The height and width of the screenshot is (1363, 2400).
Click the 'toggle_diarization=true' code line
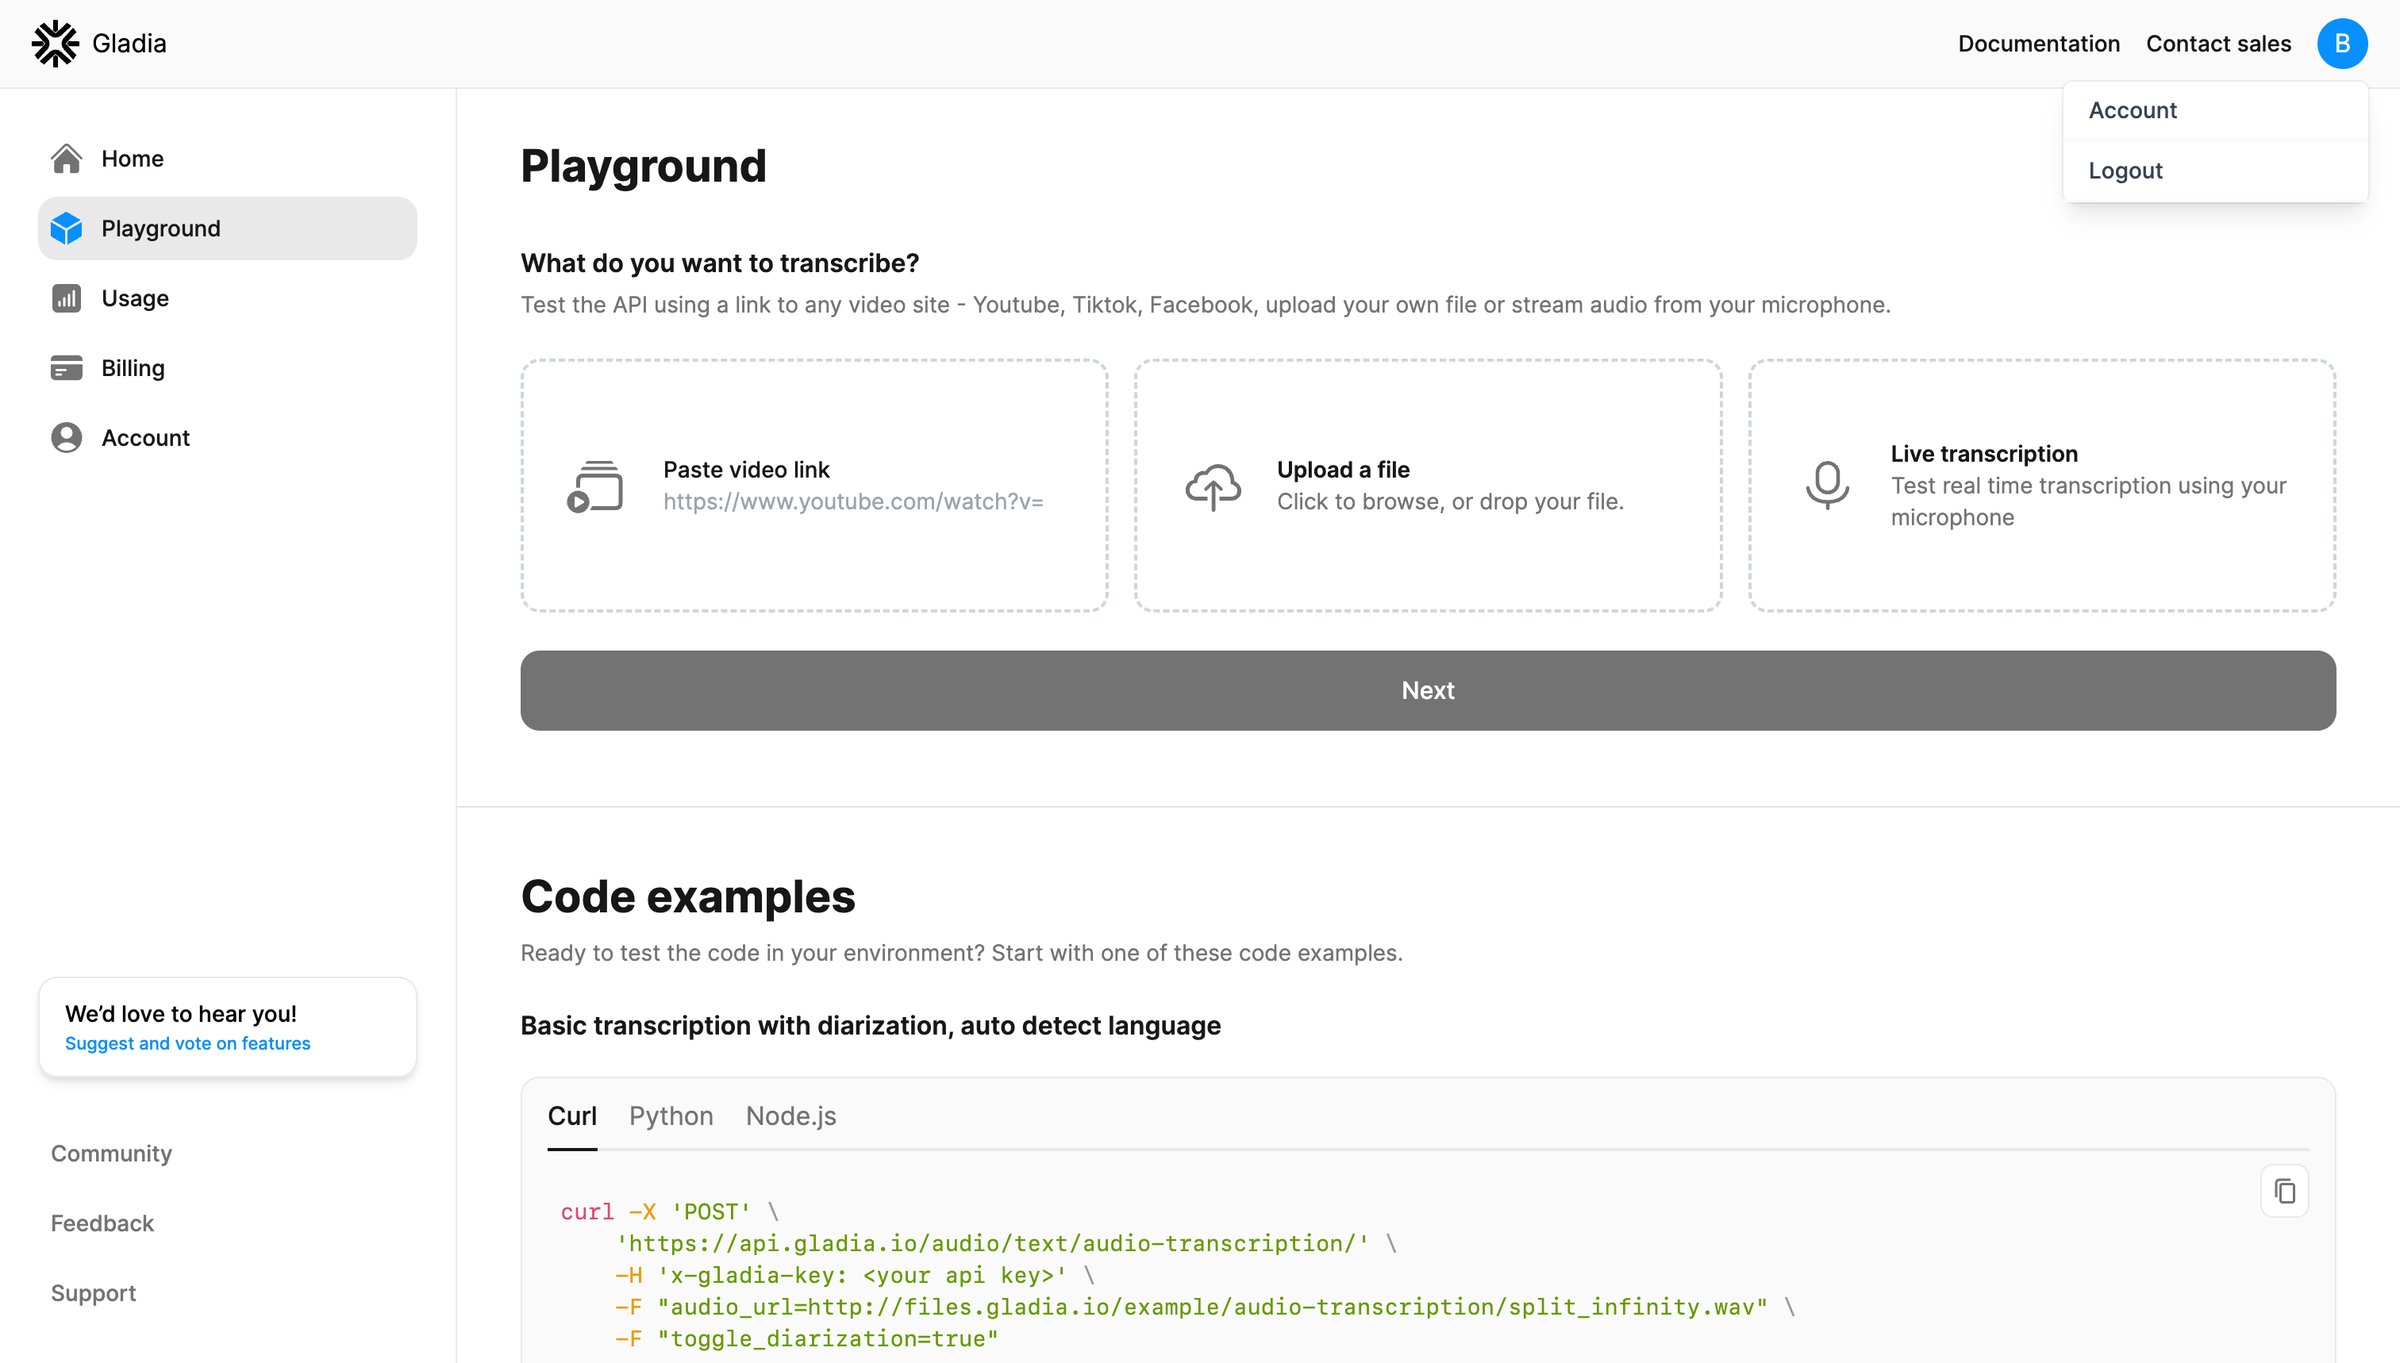click(x=807, y=1339)
